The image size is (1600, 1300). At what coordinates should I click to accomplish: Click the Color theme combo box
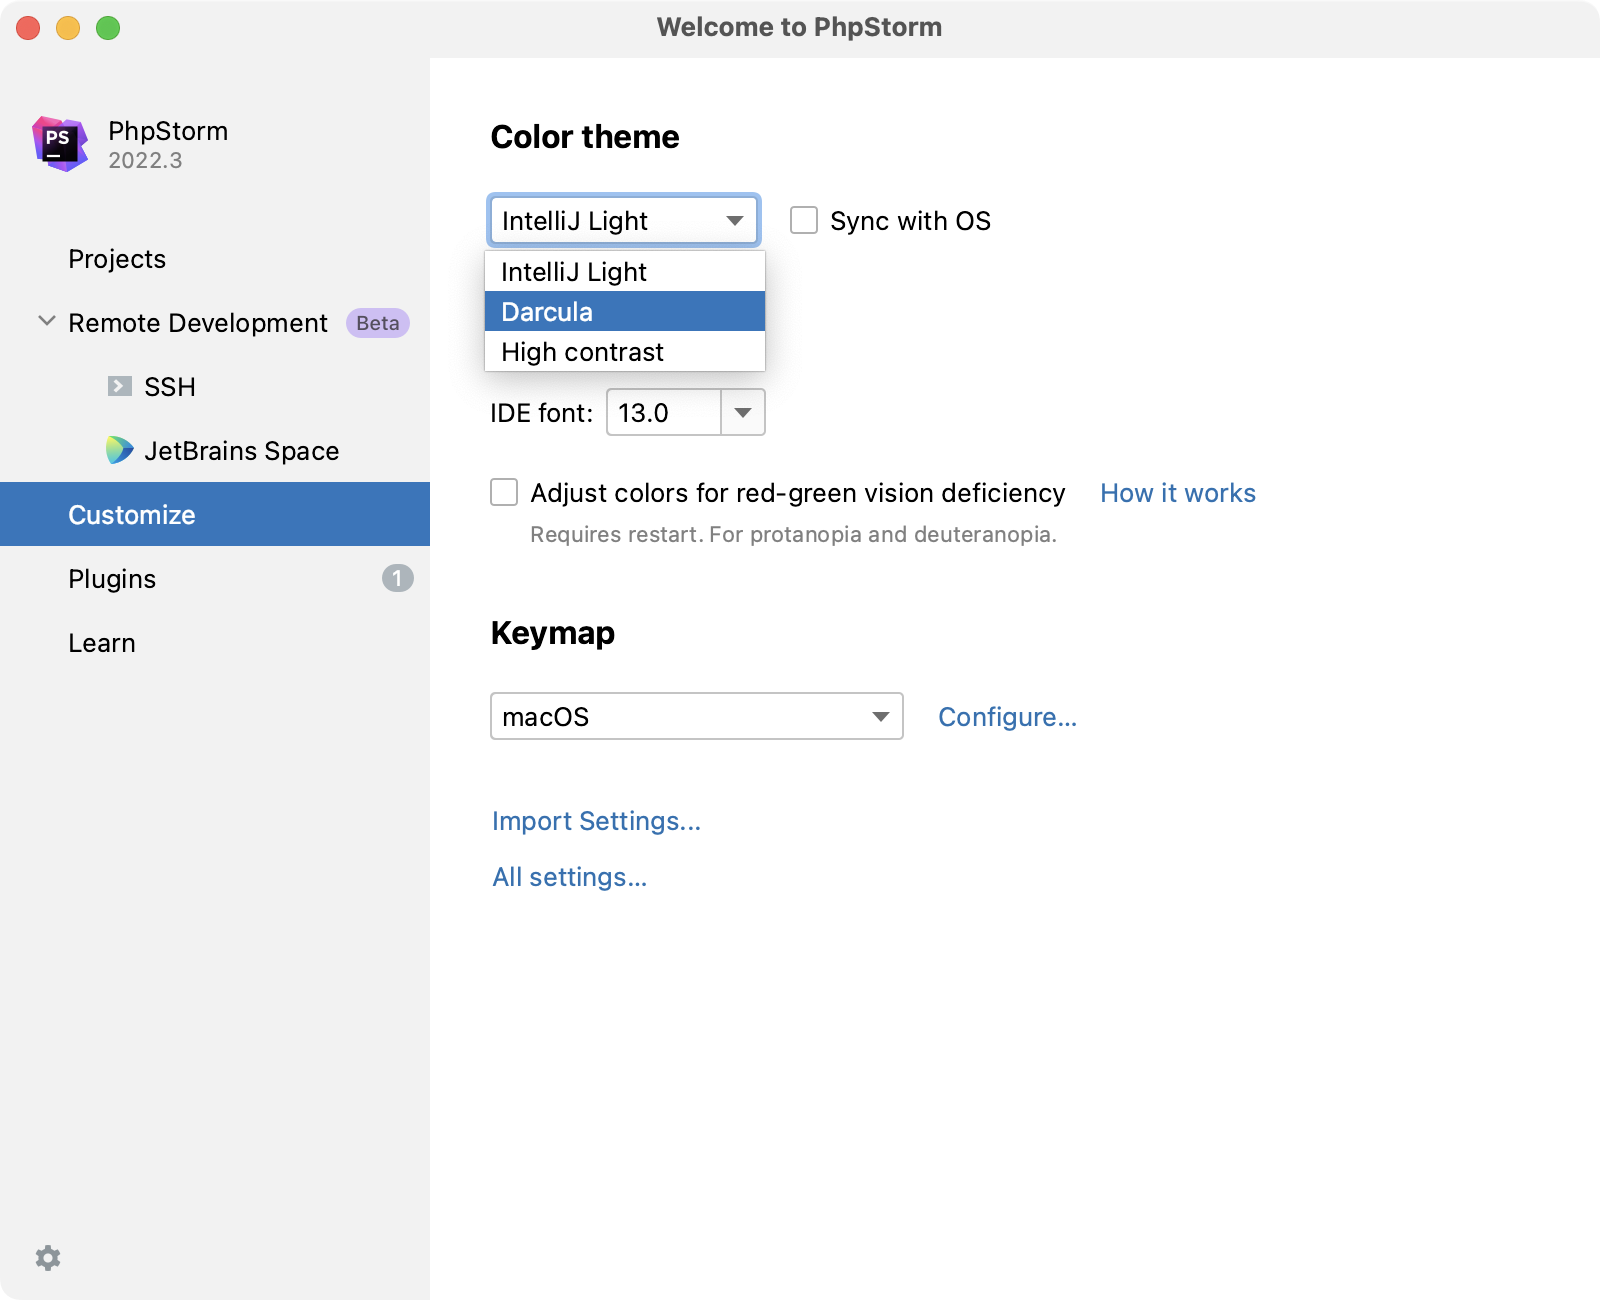coord(624,220)
